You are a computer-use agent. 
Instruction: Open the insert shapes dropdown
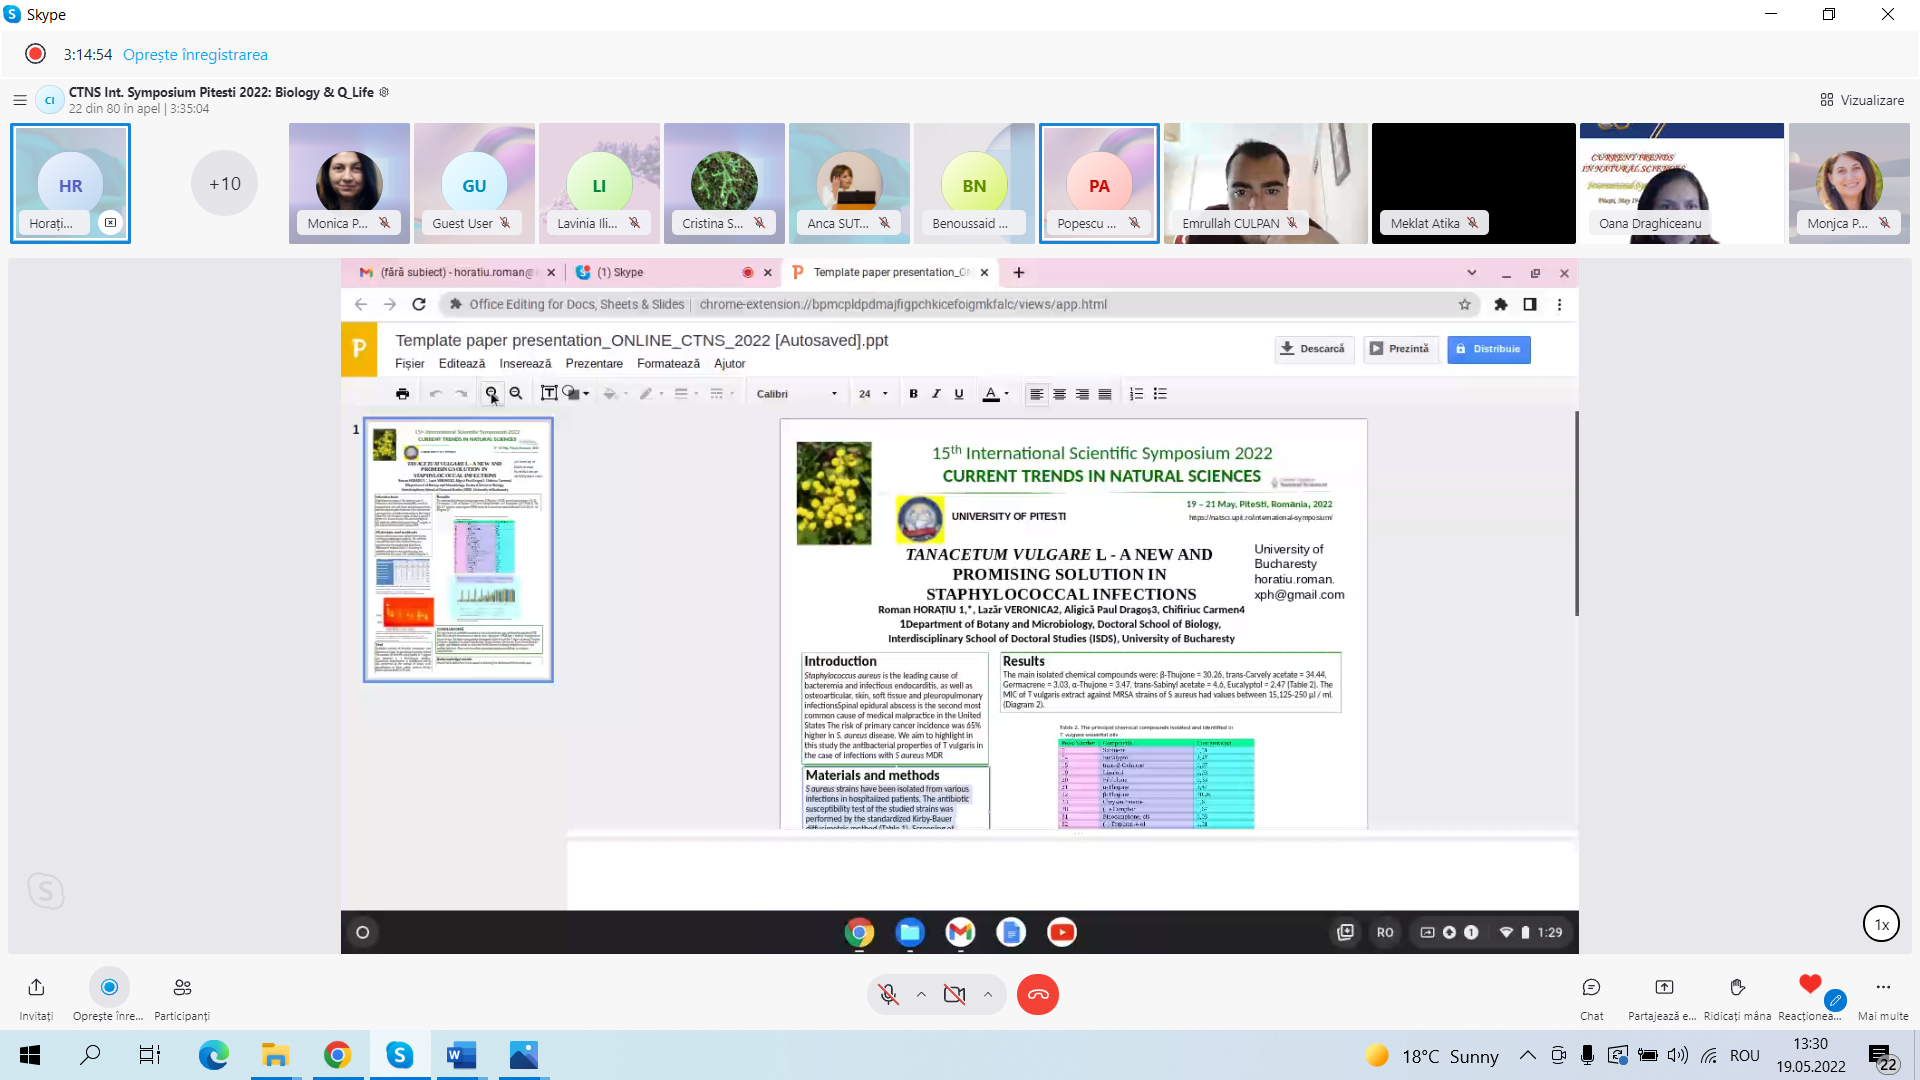(576, 394)
